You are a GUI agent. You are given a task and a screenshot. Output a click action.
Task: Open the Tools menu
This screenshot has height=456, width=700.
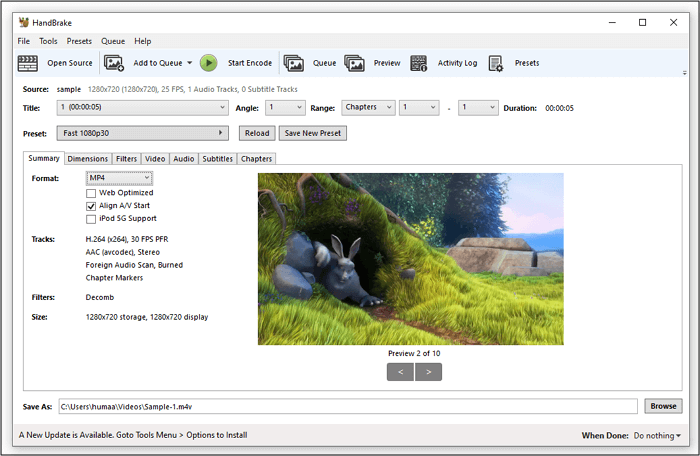pos(48,41)
